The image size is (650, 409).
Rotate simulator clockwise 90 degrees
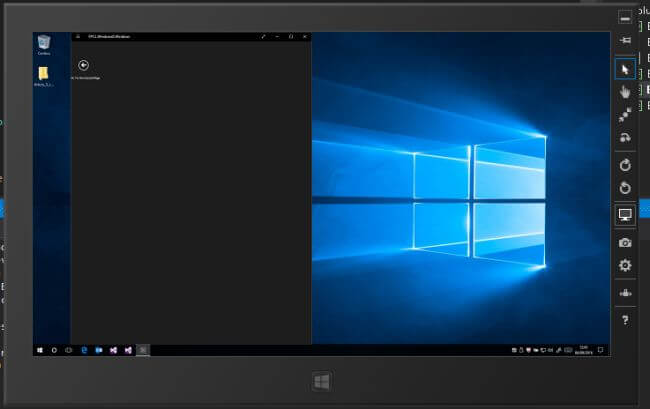(625, 165)
